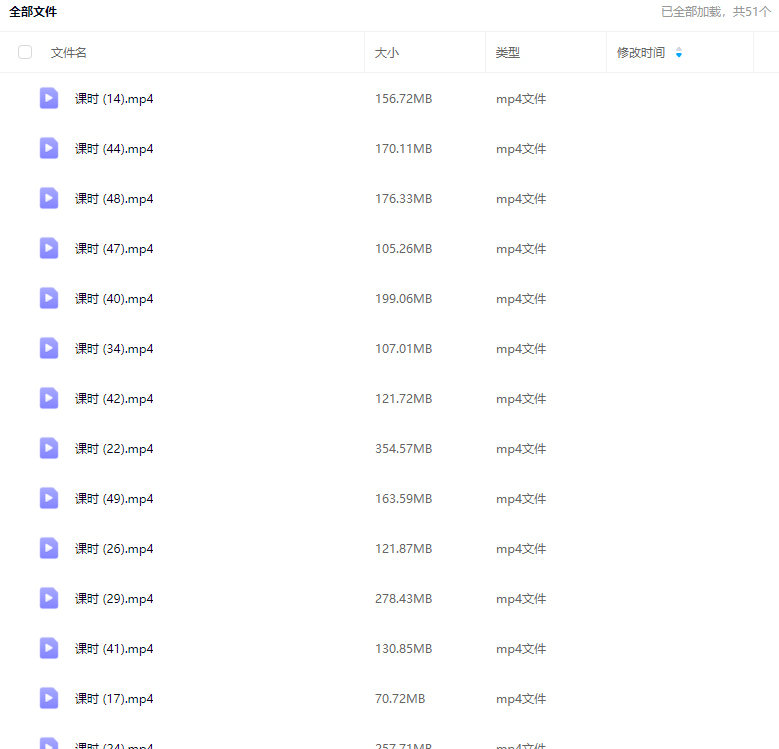779x749 pixels.
Task: Click video icon for 课时 (14).mp4
Action: click(49, 98)
